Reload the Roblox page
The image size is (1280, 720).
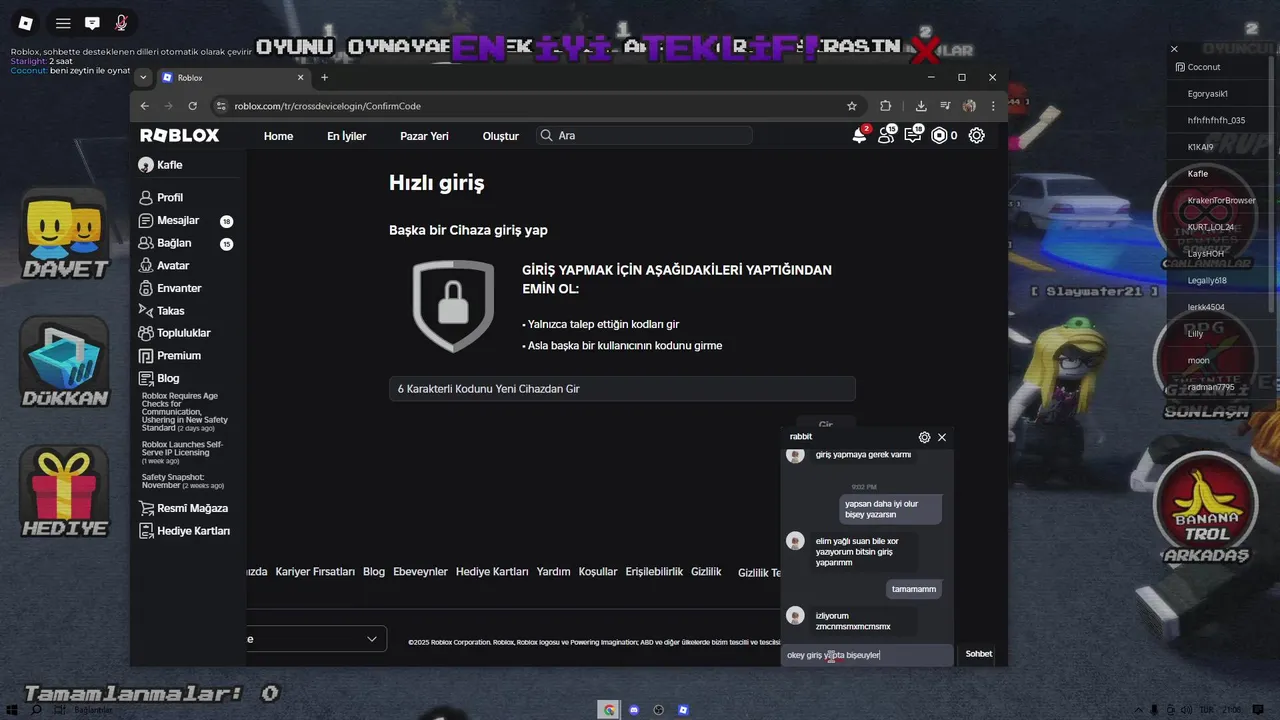(x=193, y=106)
